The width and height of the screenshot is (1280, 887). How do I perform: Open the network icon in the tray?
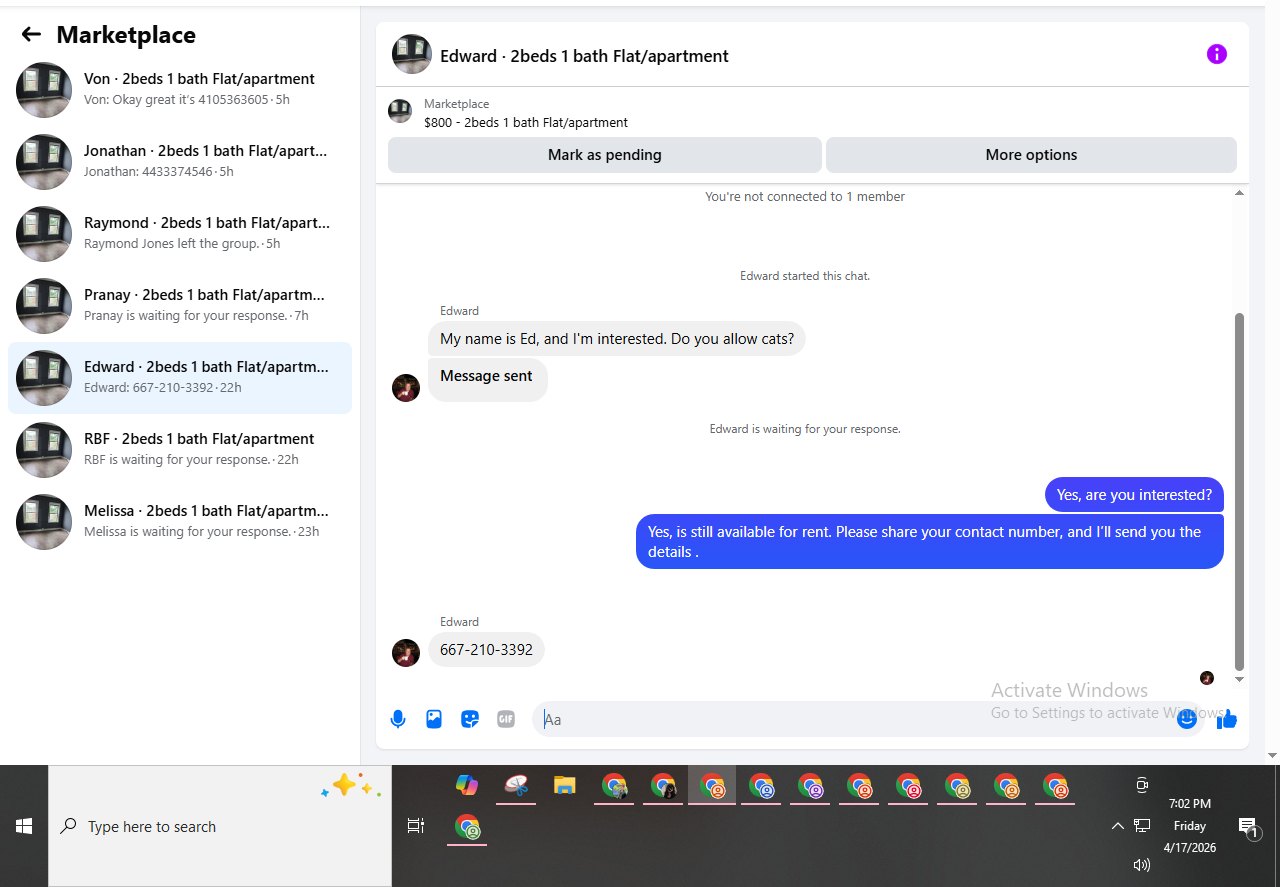click(1142, 826)
